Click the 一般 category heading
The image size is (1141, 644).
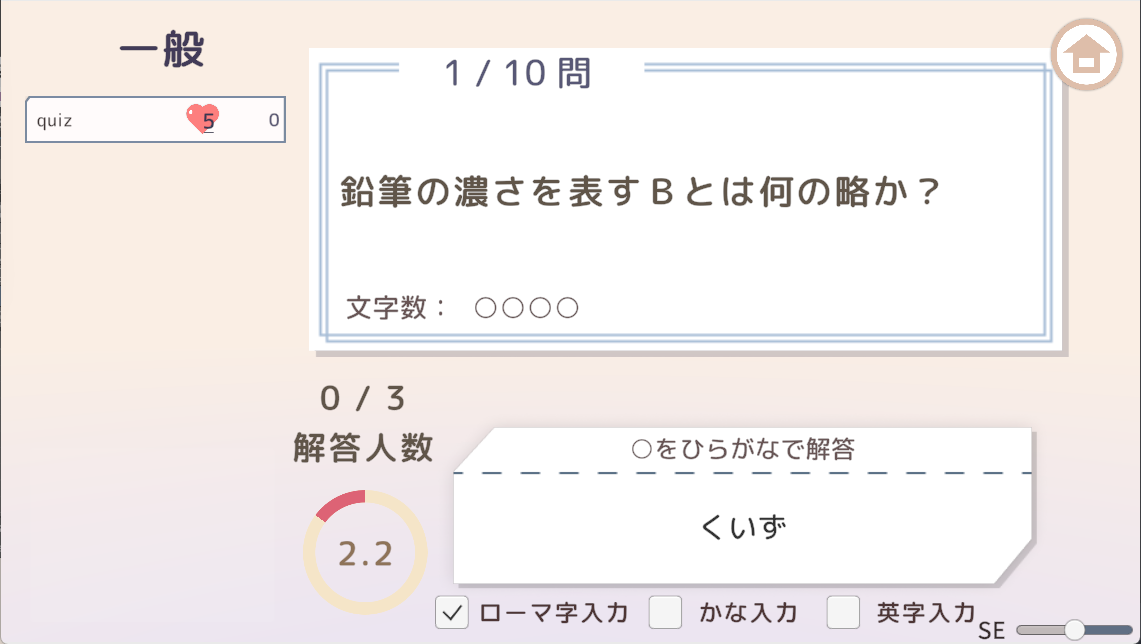pos(162,51)
